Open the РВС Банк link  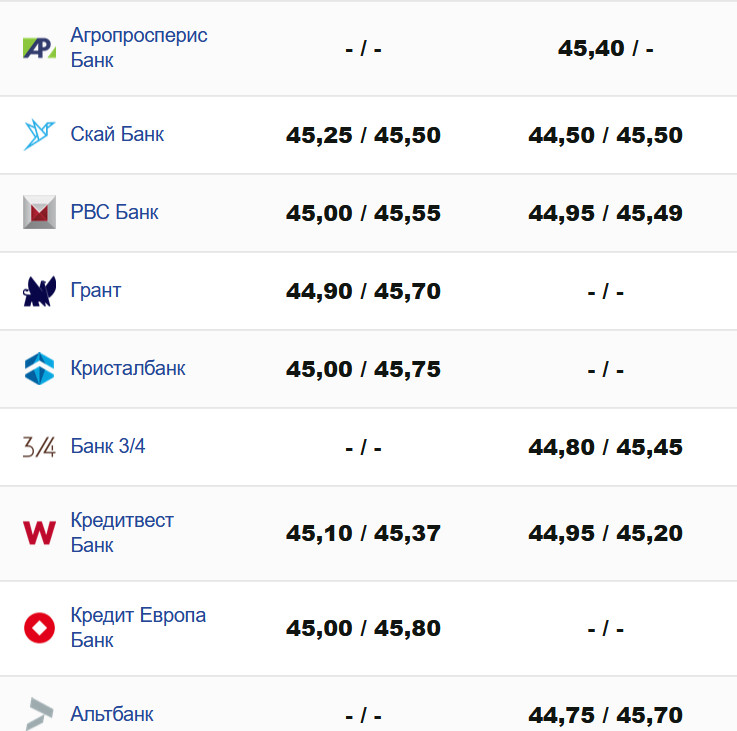[x=114, y=212]
